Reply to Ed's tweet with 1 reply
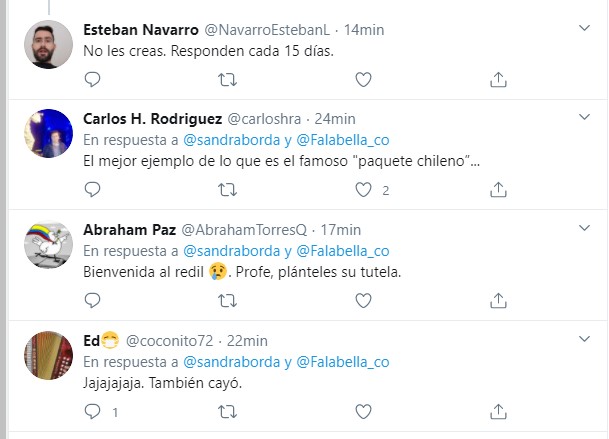Image resolution: width=609 pixels, height=439 pixels. (x=92, y=410)
